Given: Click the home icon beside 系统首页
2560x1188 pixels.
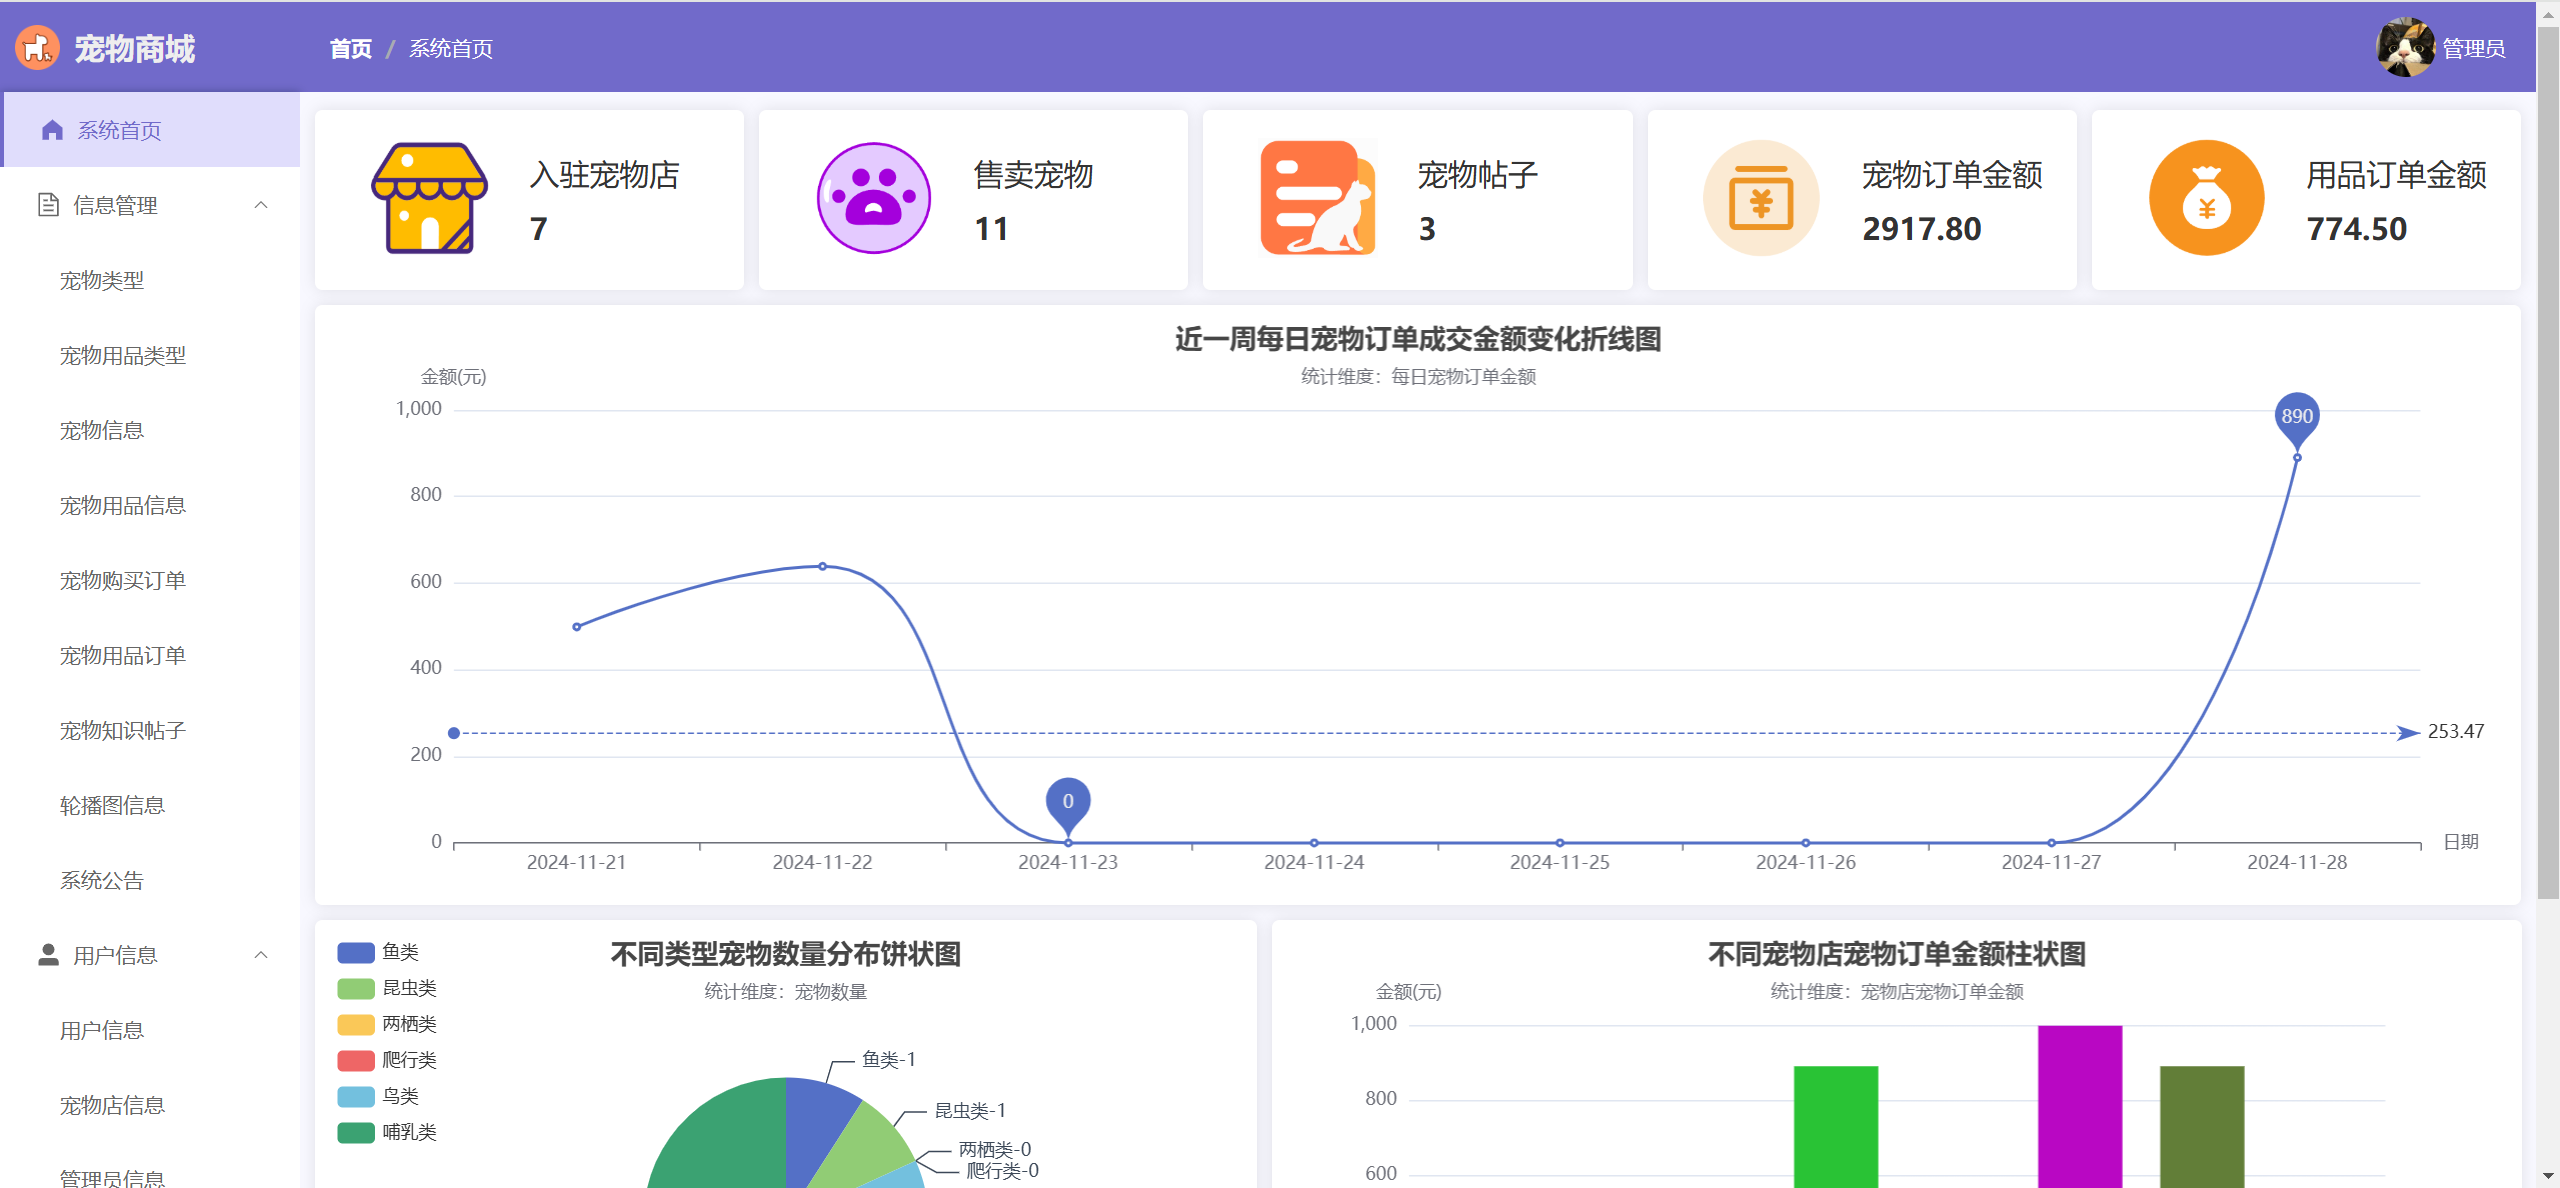Looking at the screenshot, I should (x=52, y=130).
